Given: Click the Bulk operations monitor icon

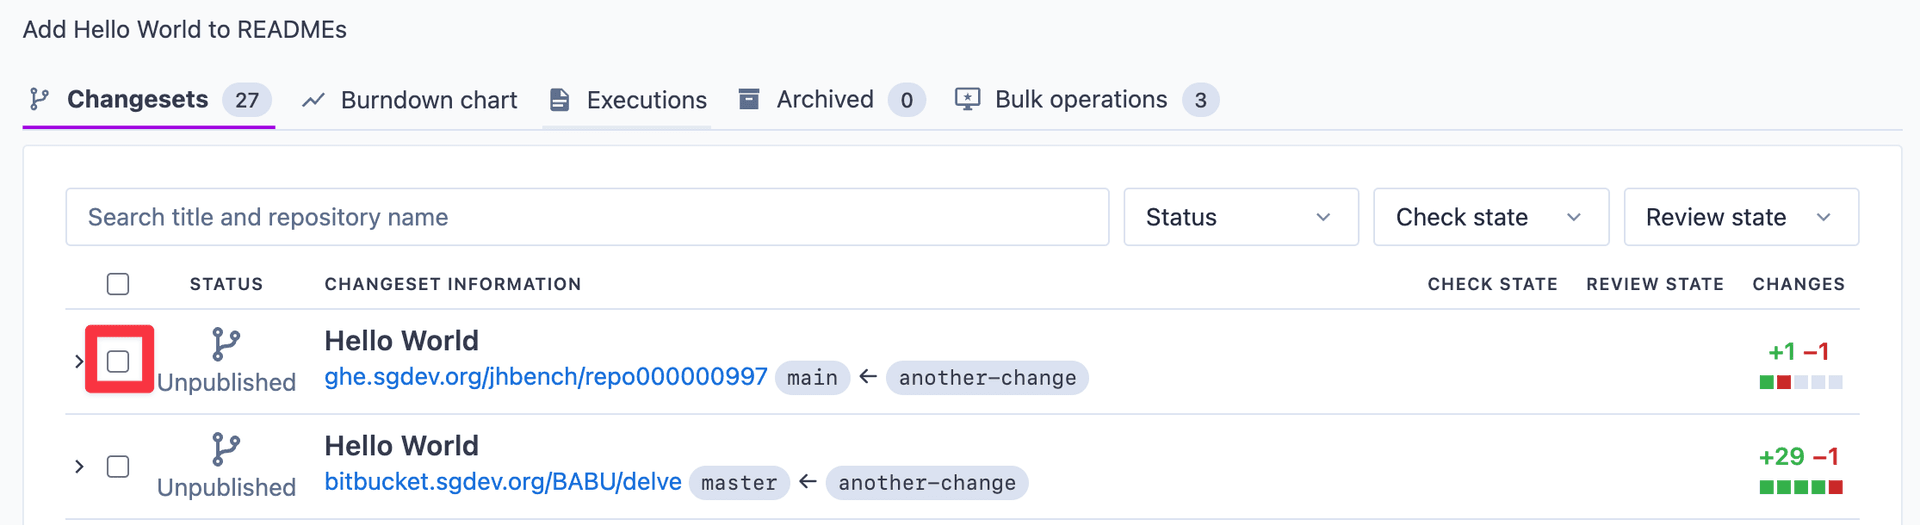Looking at the screenshot, I should (x=967, y=99).
